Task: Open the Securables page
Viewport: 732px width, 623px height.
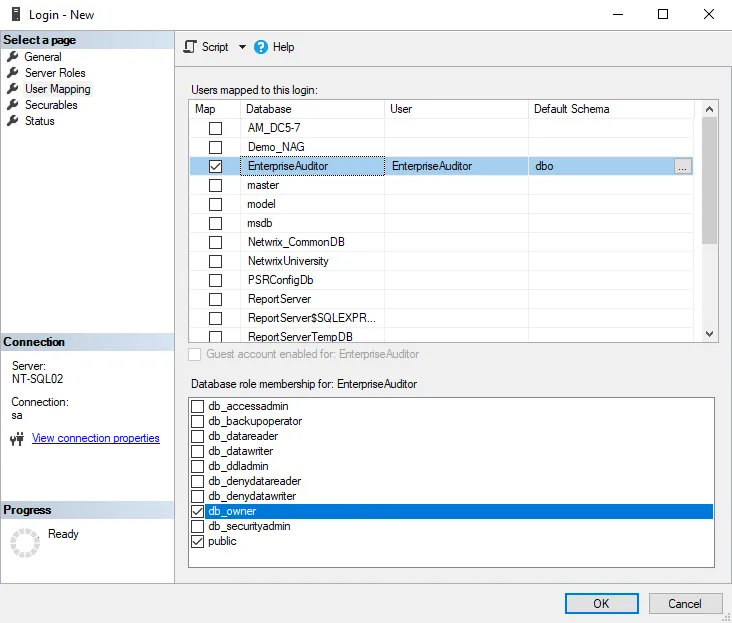Action: pos(51,105)
